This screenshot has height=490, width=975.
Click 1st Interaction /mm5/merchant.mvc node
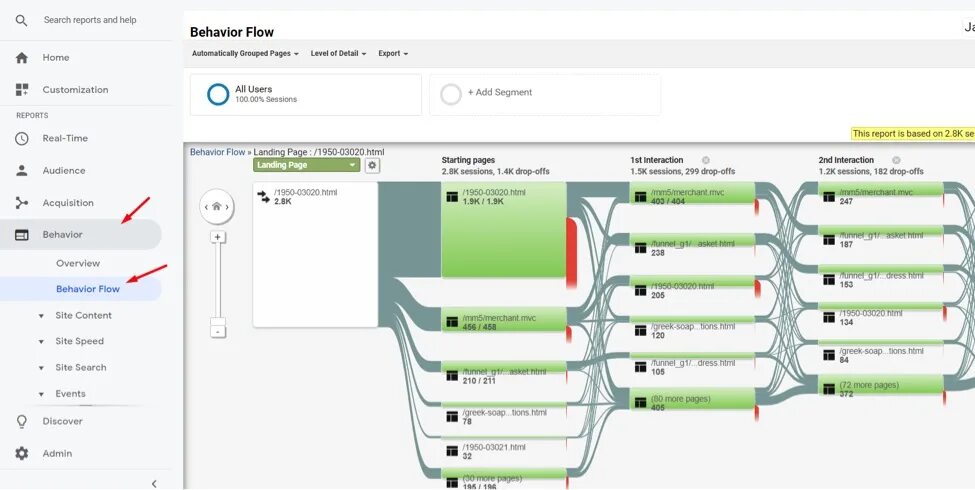point(692,194)
